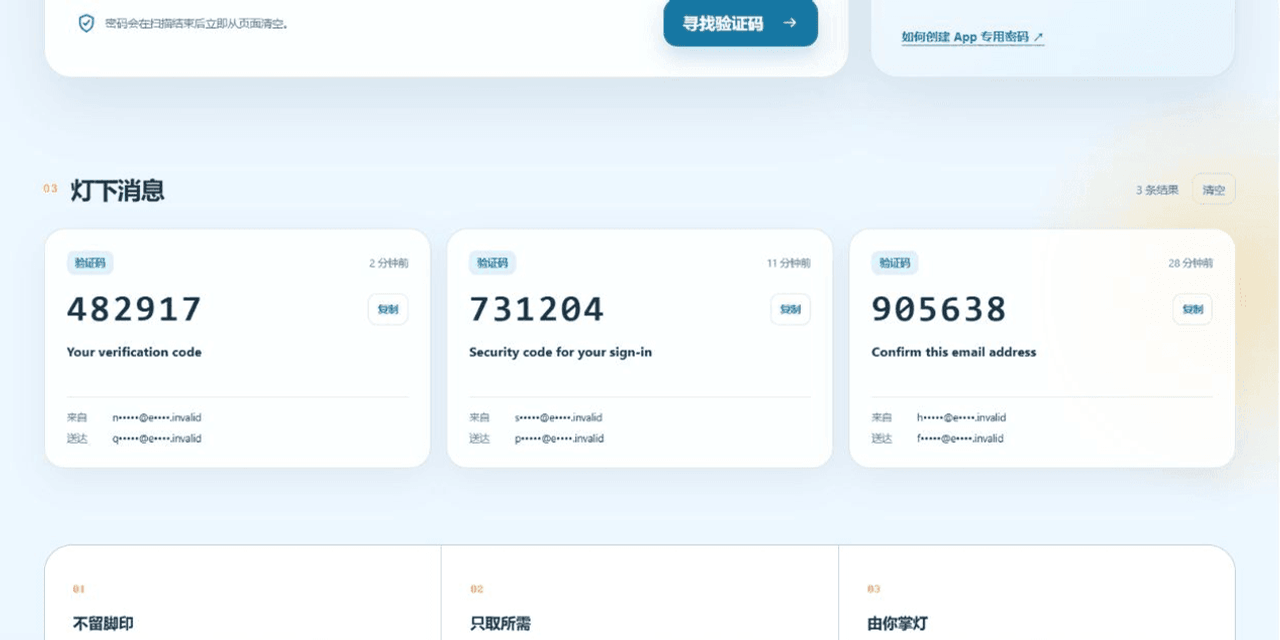1280x640 pixels.
Task: Click the subject Security code for your sign-in
Action: (560, 352)
